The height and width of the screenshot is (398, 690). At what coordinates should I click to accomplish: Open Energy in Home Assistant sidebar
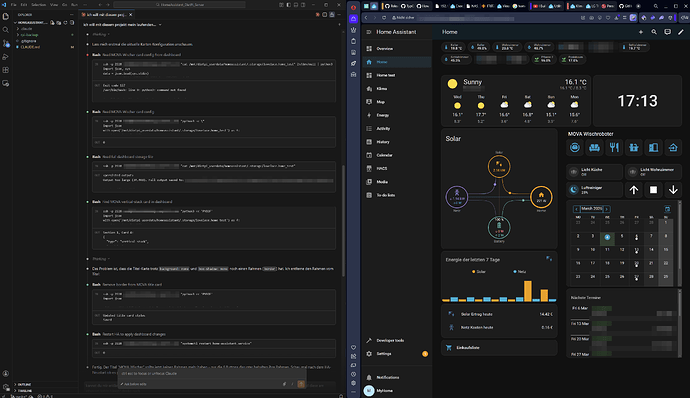397,115
